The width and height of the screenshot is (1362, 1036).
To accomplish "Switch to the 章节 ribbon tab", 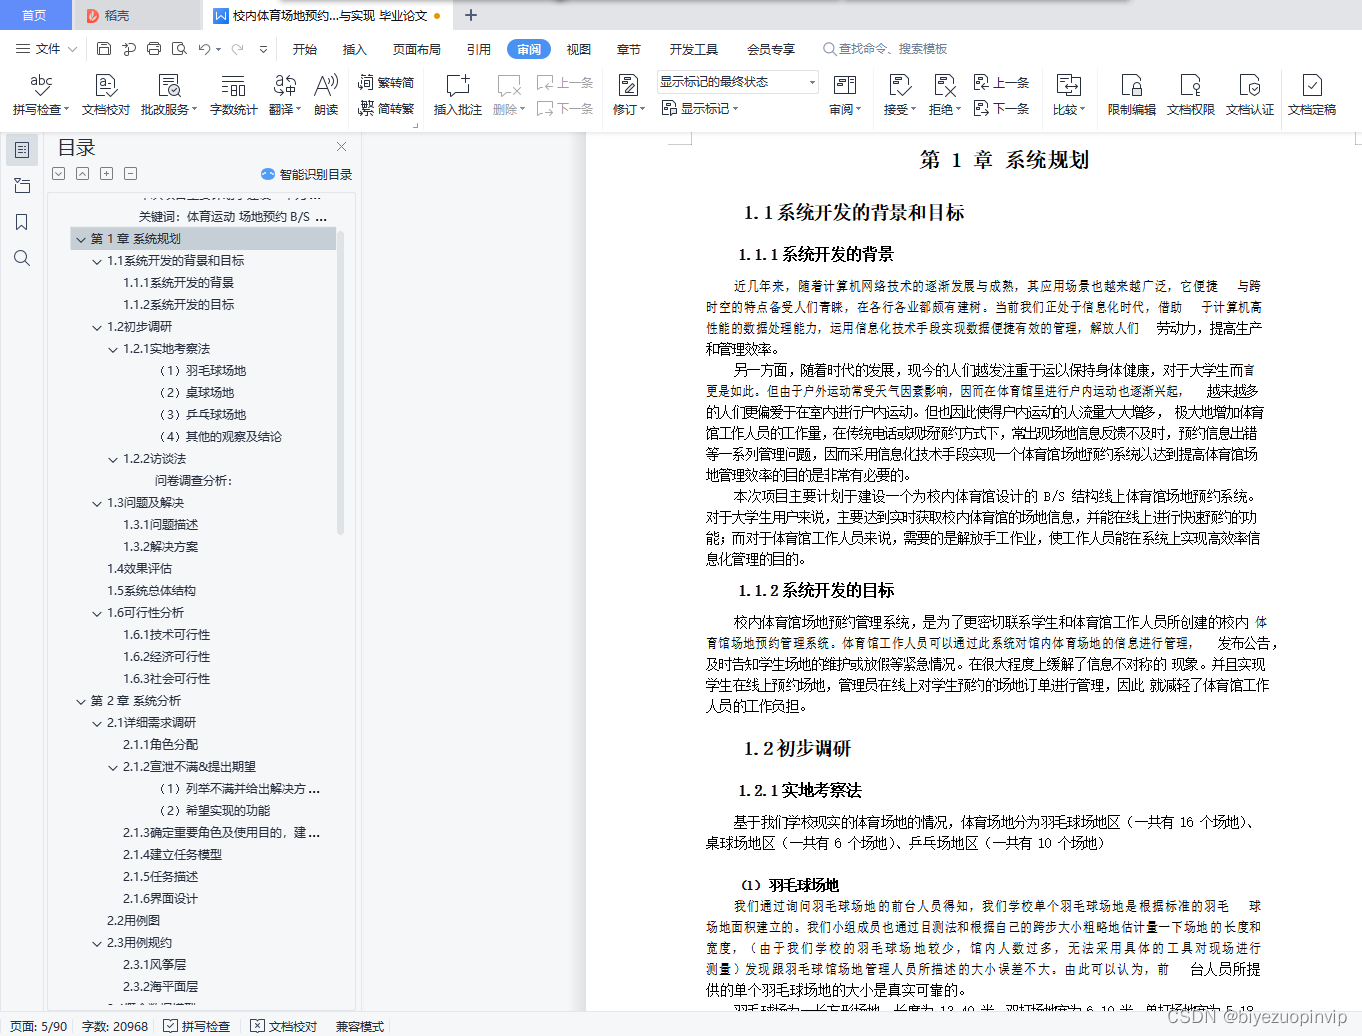I will tap(629, 49).
